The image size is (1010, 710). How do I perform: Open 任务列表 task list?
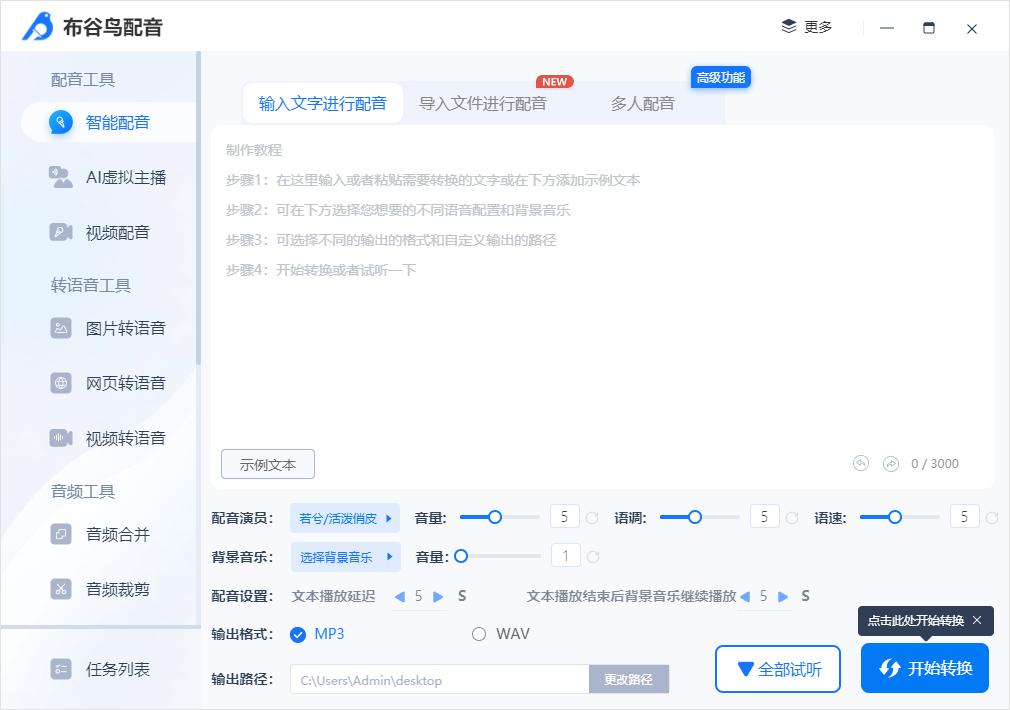[x=100, y=669]
